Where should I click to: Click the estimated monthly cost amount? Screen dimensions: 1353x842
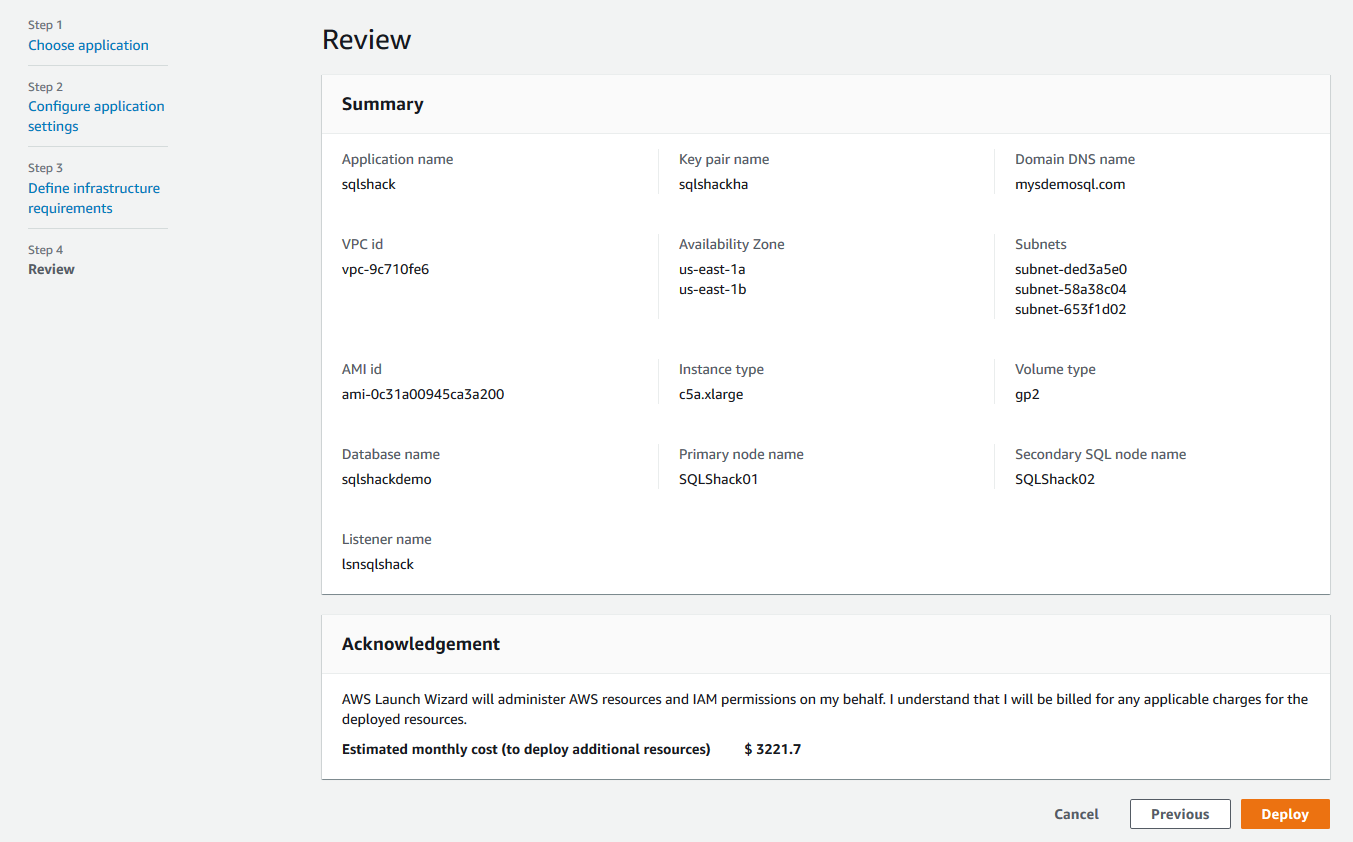click(x=772, y=749)
